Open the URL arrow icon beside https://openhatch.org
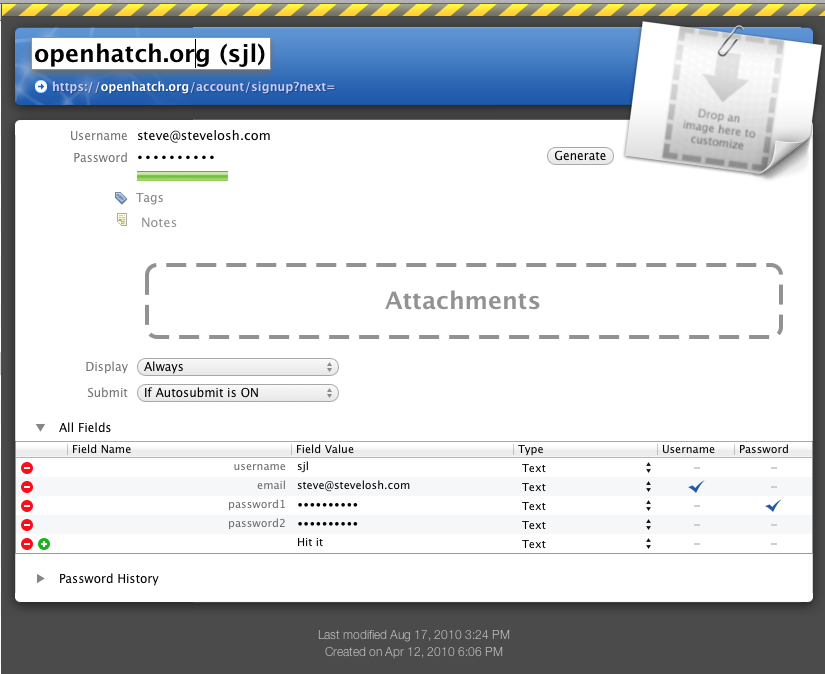The height and width of the screenshot is (674, 825). (41, 86)
